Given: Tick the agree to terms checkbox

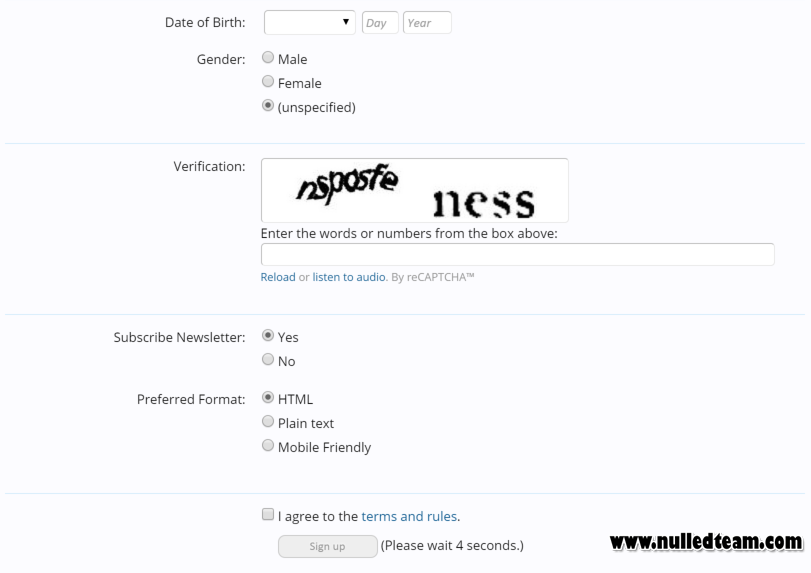Looking at the screenshot, I should pyautogui.click(x=267, y=514).
